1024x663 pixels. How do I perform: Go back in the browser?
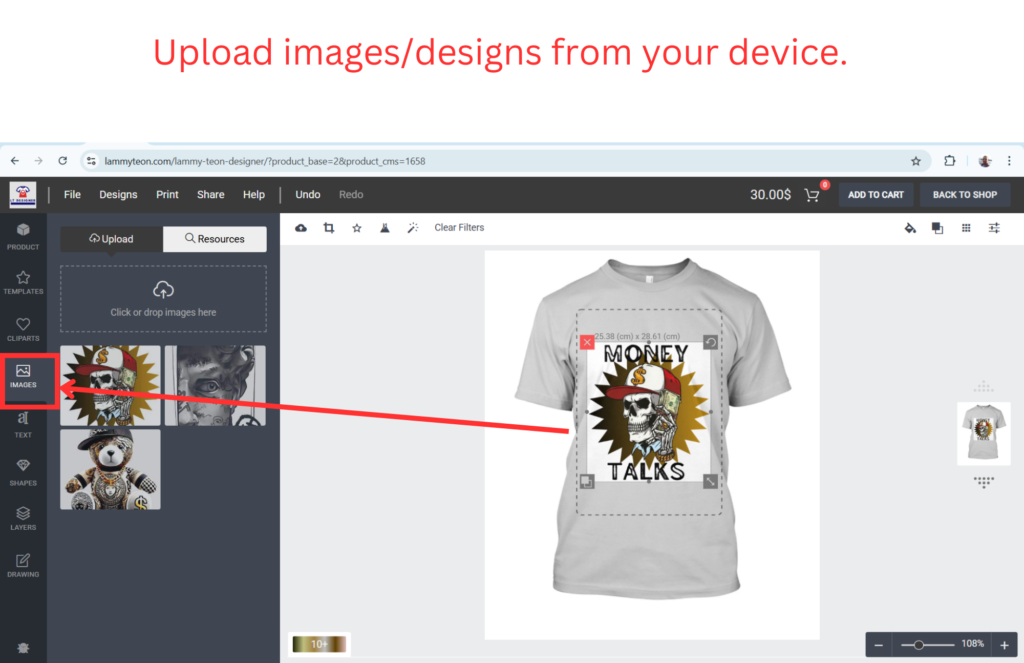pyautogui.click(x=15, y=161)
